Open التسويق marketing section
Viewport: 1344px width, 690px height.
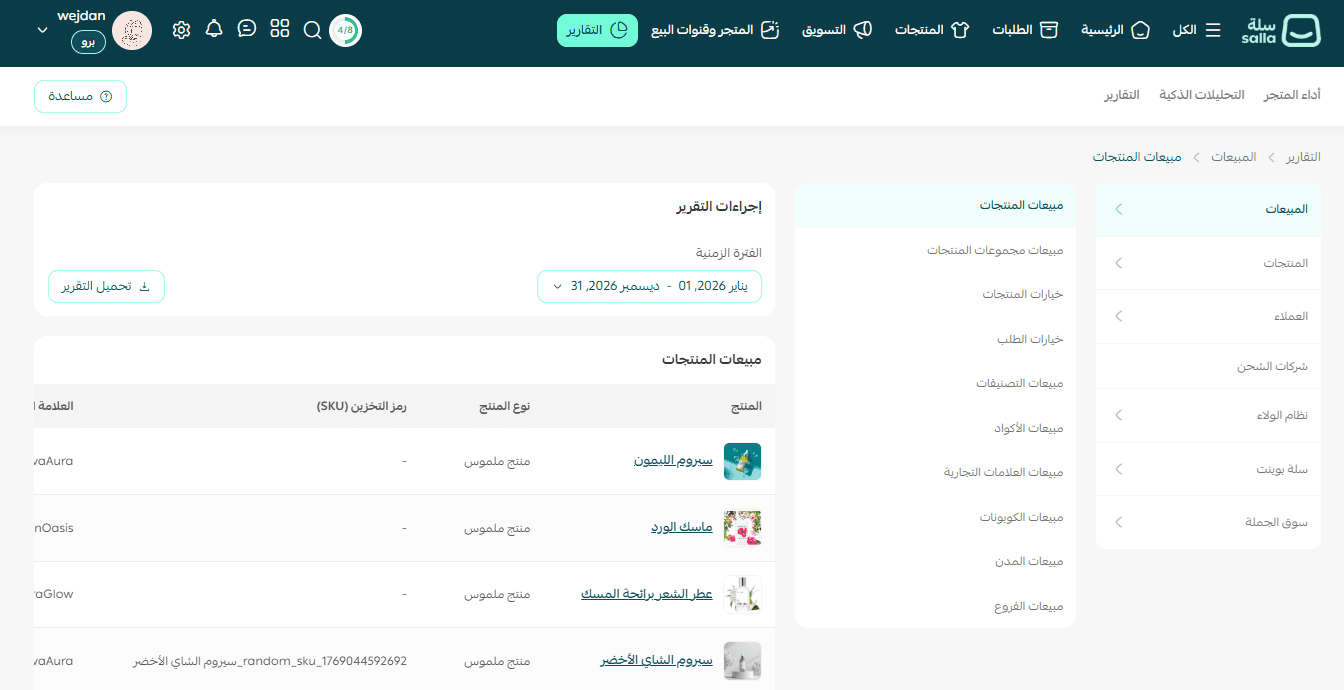tap(837, 30)
